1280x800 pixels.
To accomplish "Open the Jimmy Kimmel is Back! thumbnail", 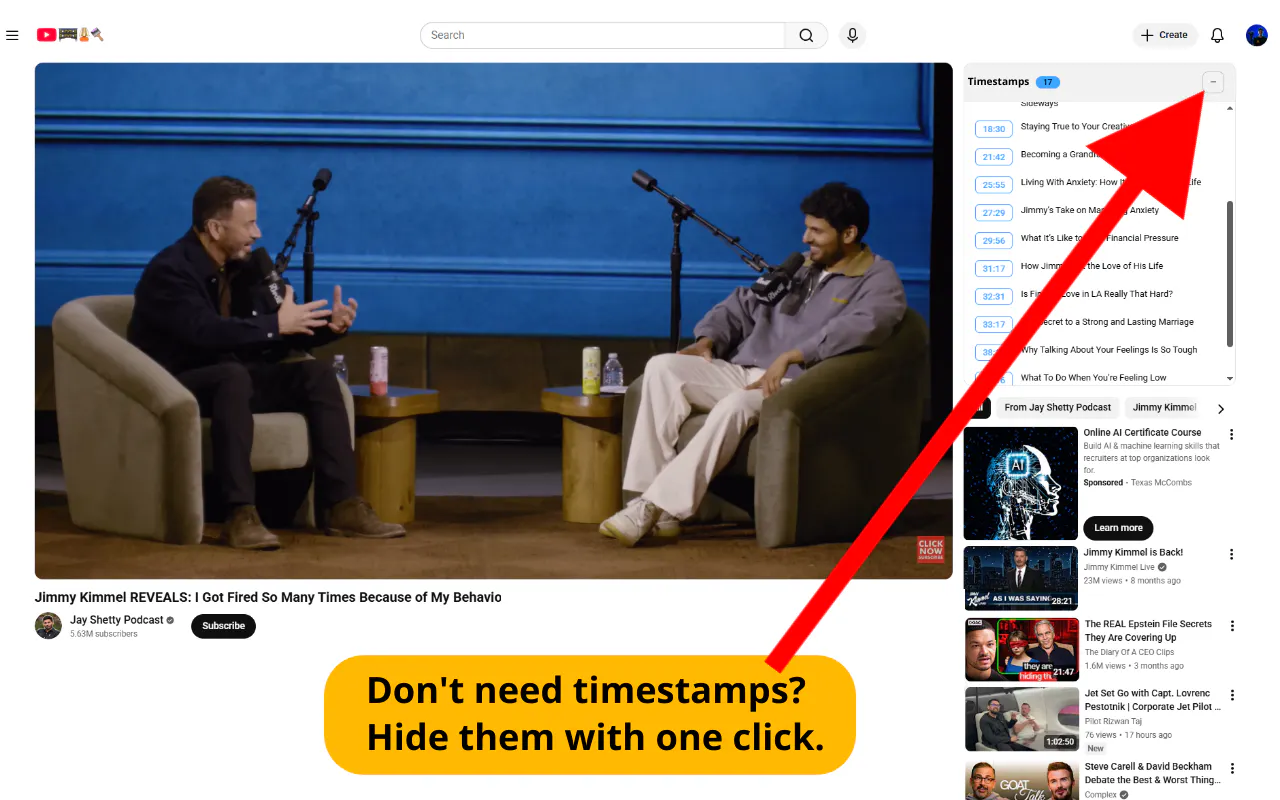I will click(x=1021, y=578).
